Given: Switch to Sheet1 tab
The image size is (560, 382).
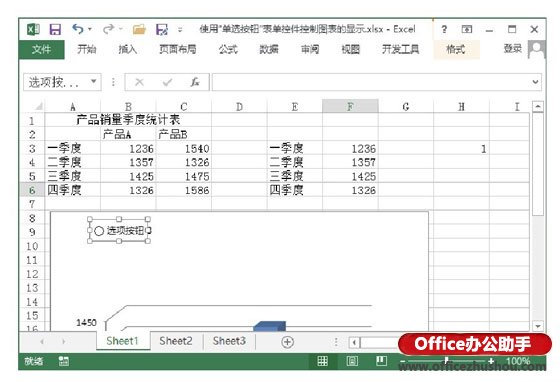Looking at the screenshot, I should (122, 341).
